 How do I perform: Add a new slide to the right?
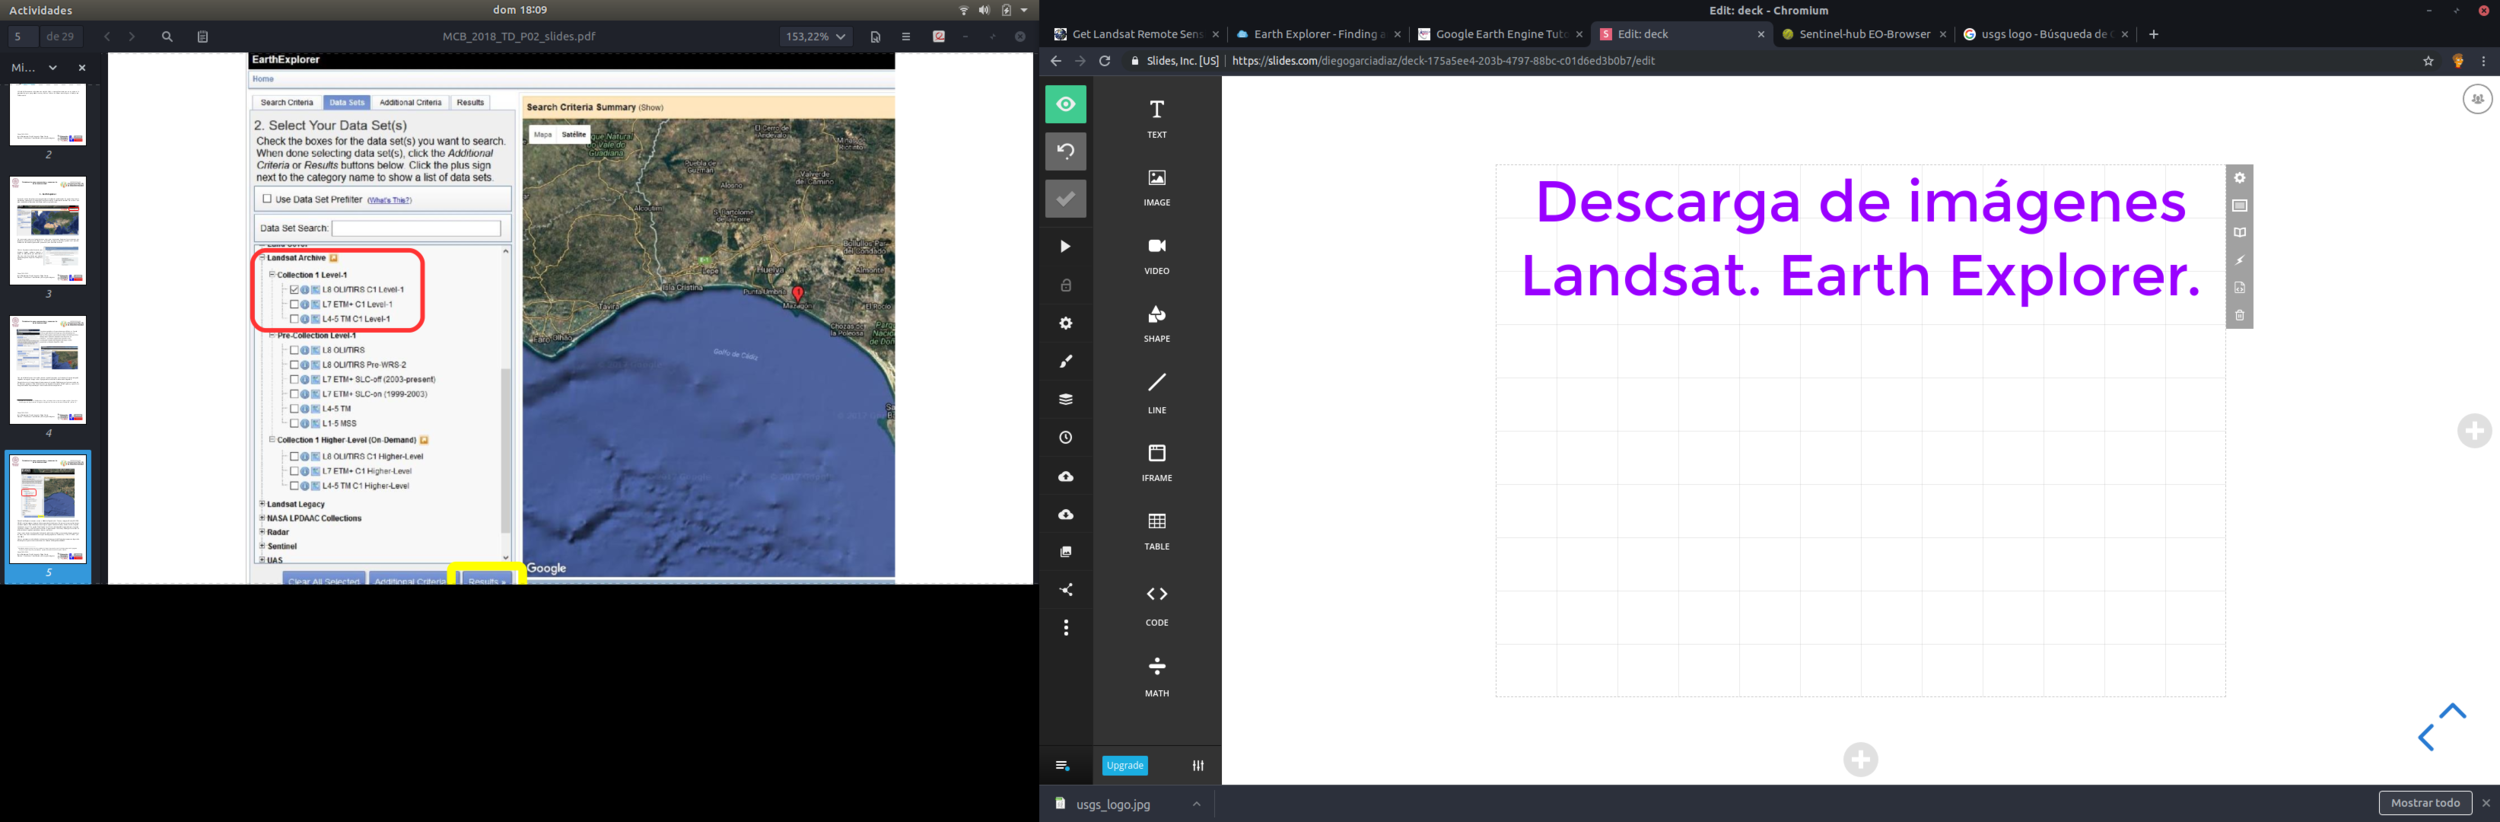2474,431
